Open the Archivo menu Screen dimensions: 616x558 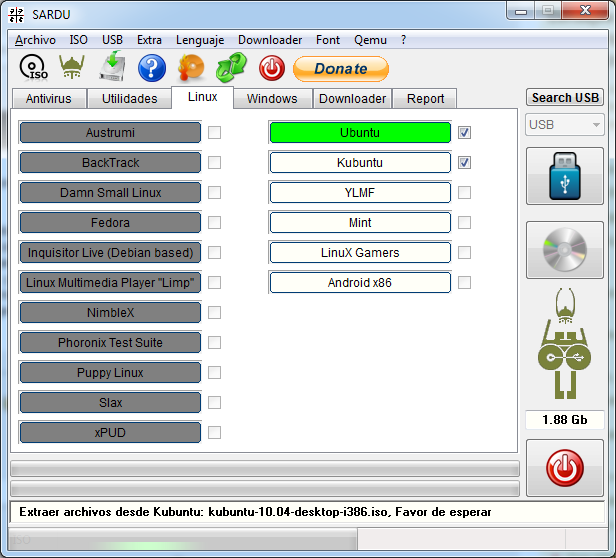pos(35,40)
